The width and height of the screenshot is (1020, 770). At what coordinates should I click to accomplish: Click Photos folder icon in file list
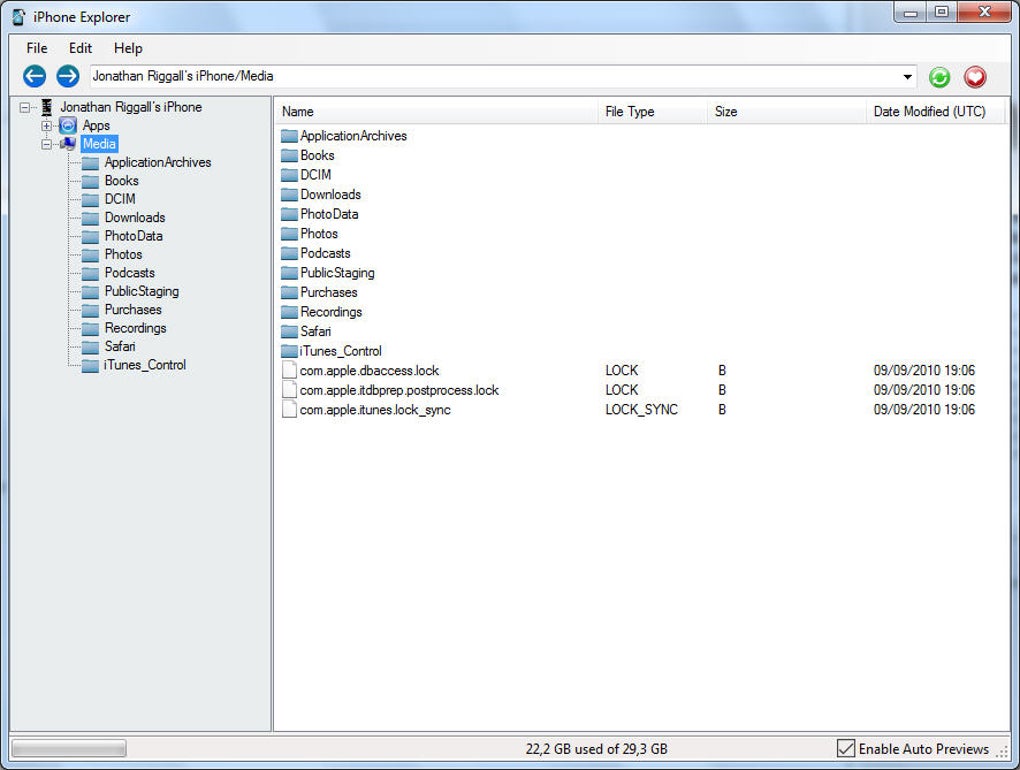click(x=289, y=233)
